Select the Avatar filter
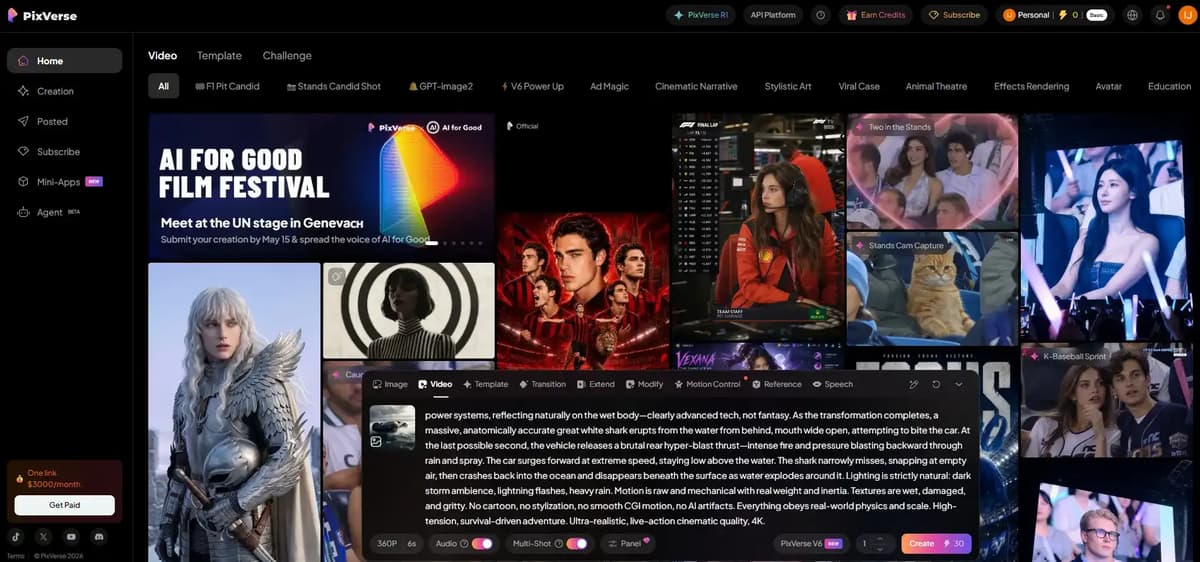The height and width of the screenshot is (562, 1200). pos(1108,86)
